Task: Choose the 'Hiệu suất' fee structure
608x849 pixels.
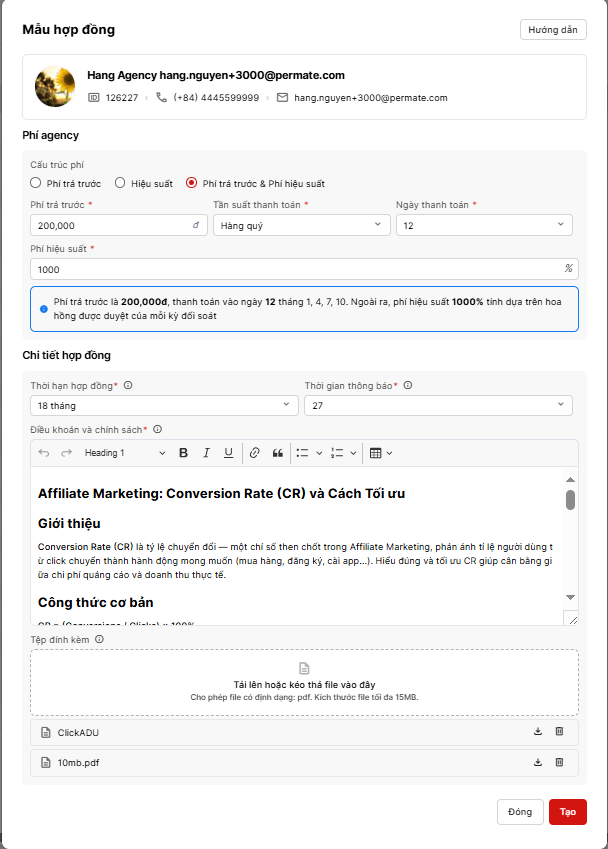Action: point(121,184)
